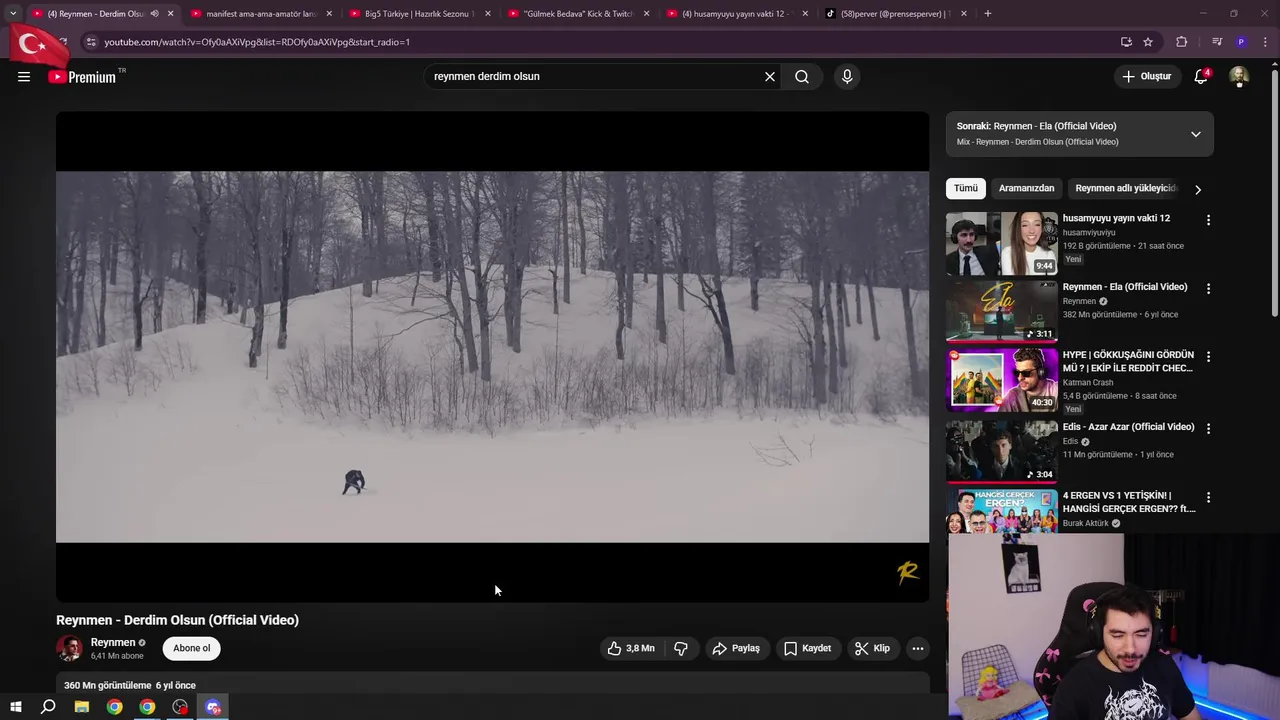The image size is (1280, 720).
Task: Clear the search box with X icon
Action: coord(770,77)
